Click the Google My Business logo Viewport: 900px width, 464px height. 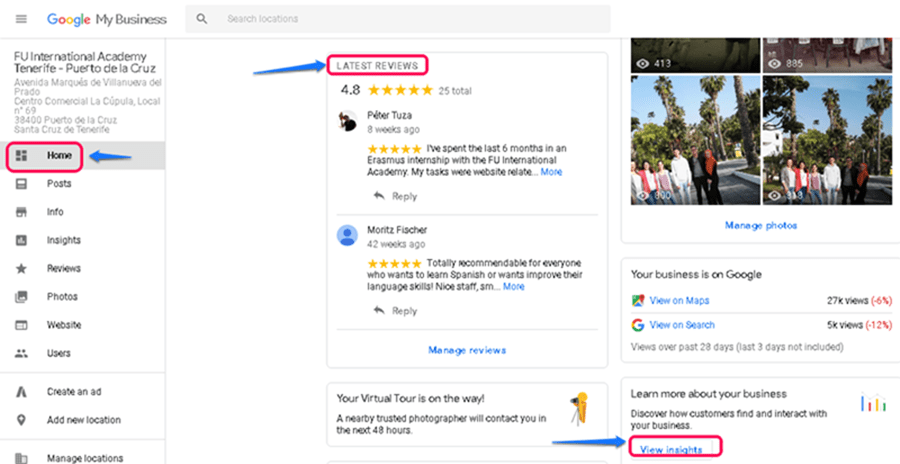(x=107, y=20)
